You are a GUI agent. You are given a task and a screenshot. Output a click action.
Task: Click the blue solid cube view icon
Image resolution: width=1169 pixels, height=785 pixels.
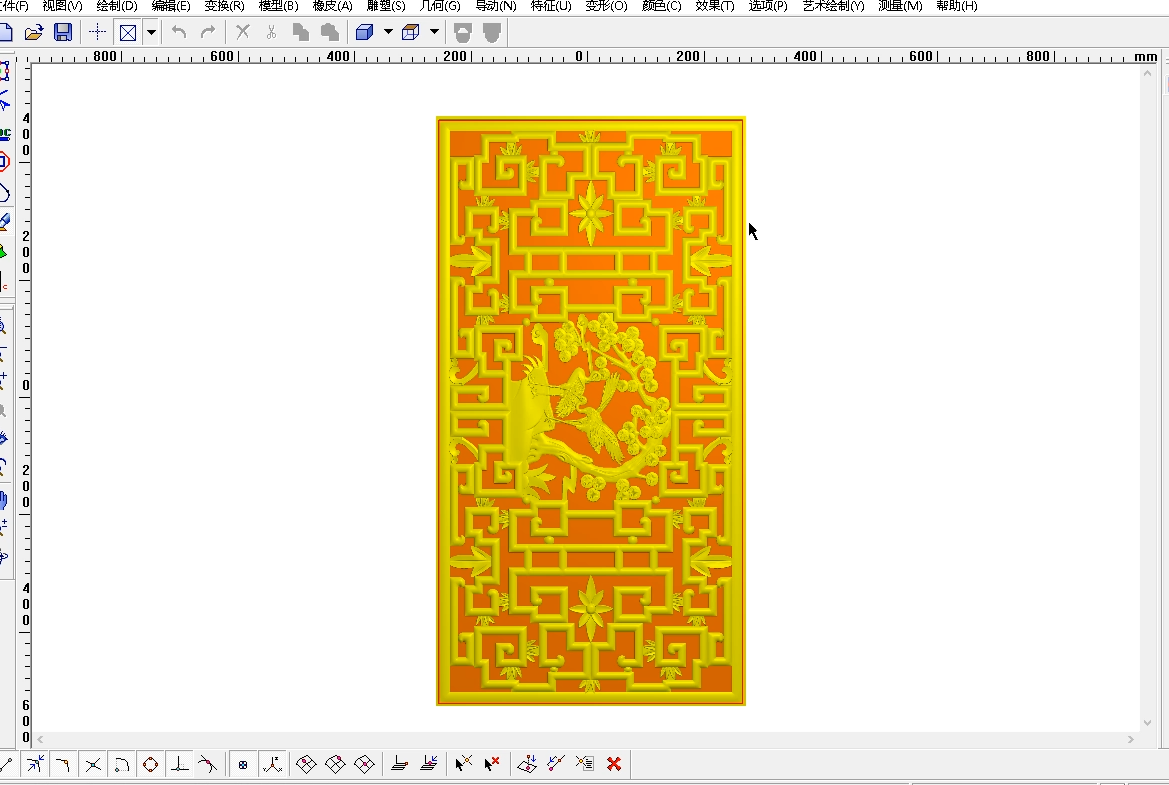364,32
